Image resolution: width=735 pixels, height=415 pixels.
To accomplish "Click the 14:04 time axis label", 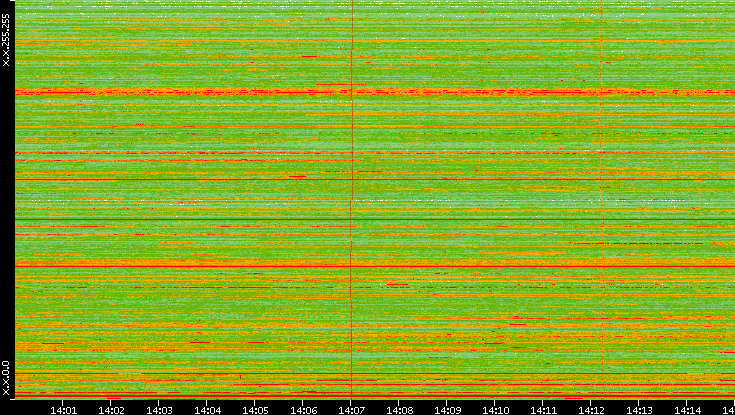I will tap(207, 410).
